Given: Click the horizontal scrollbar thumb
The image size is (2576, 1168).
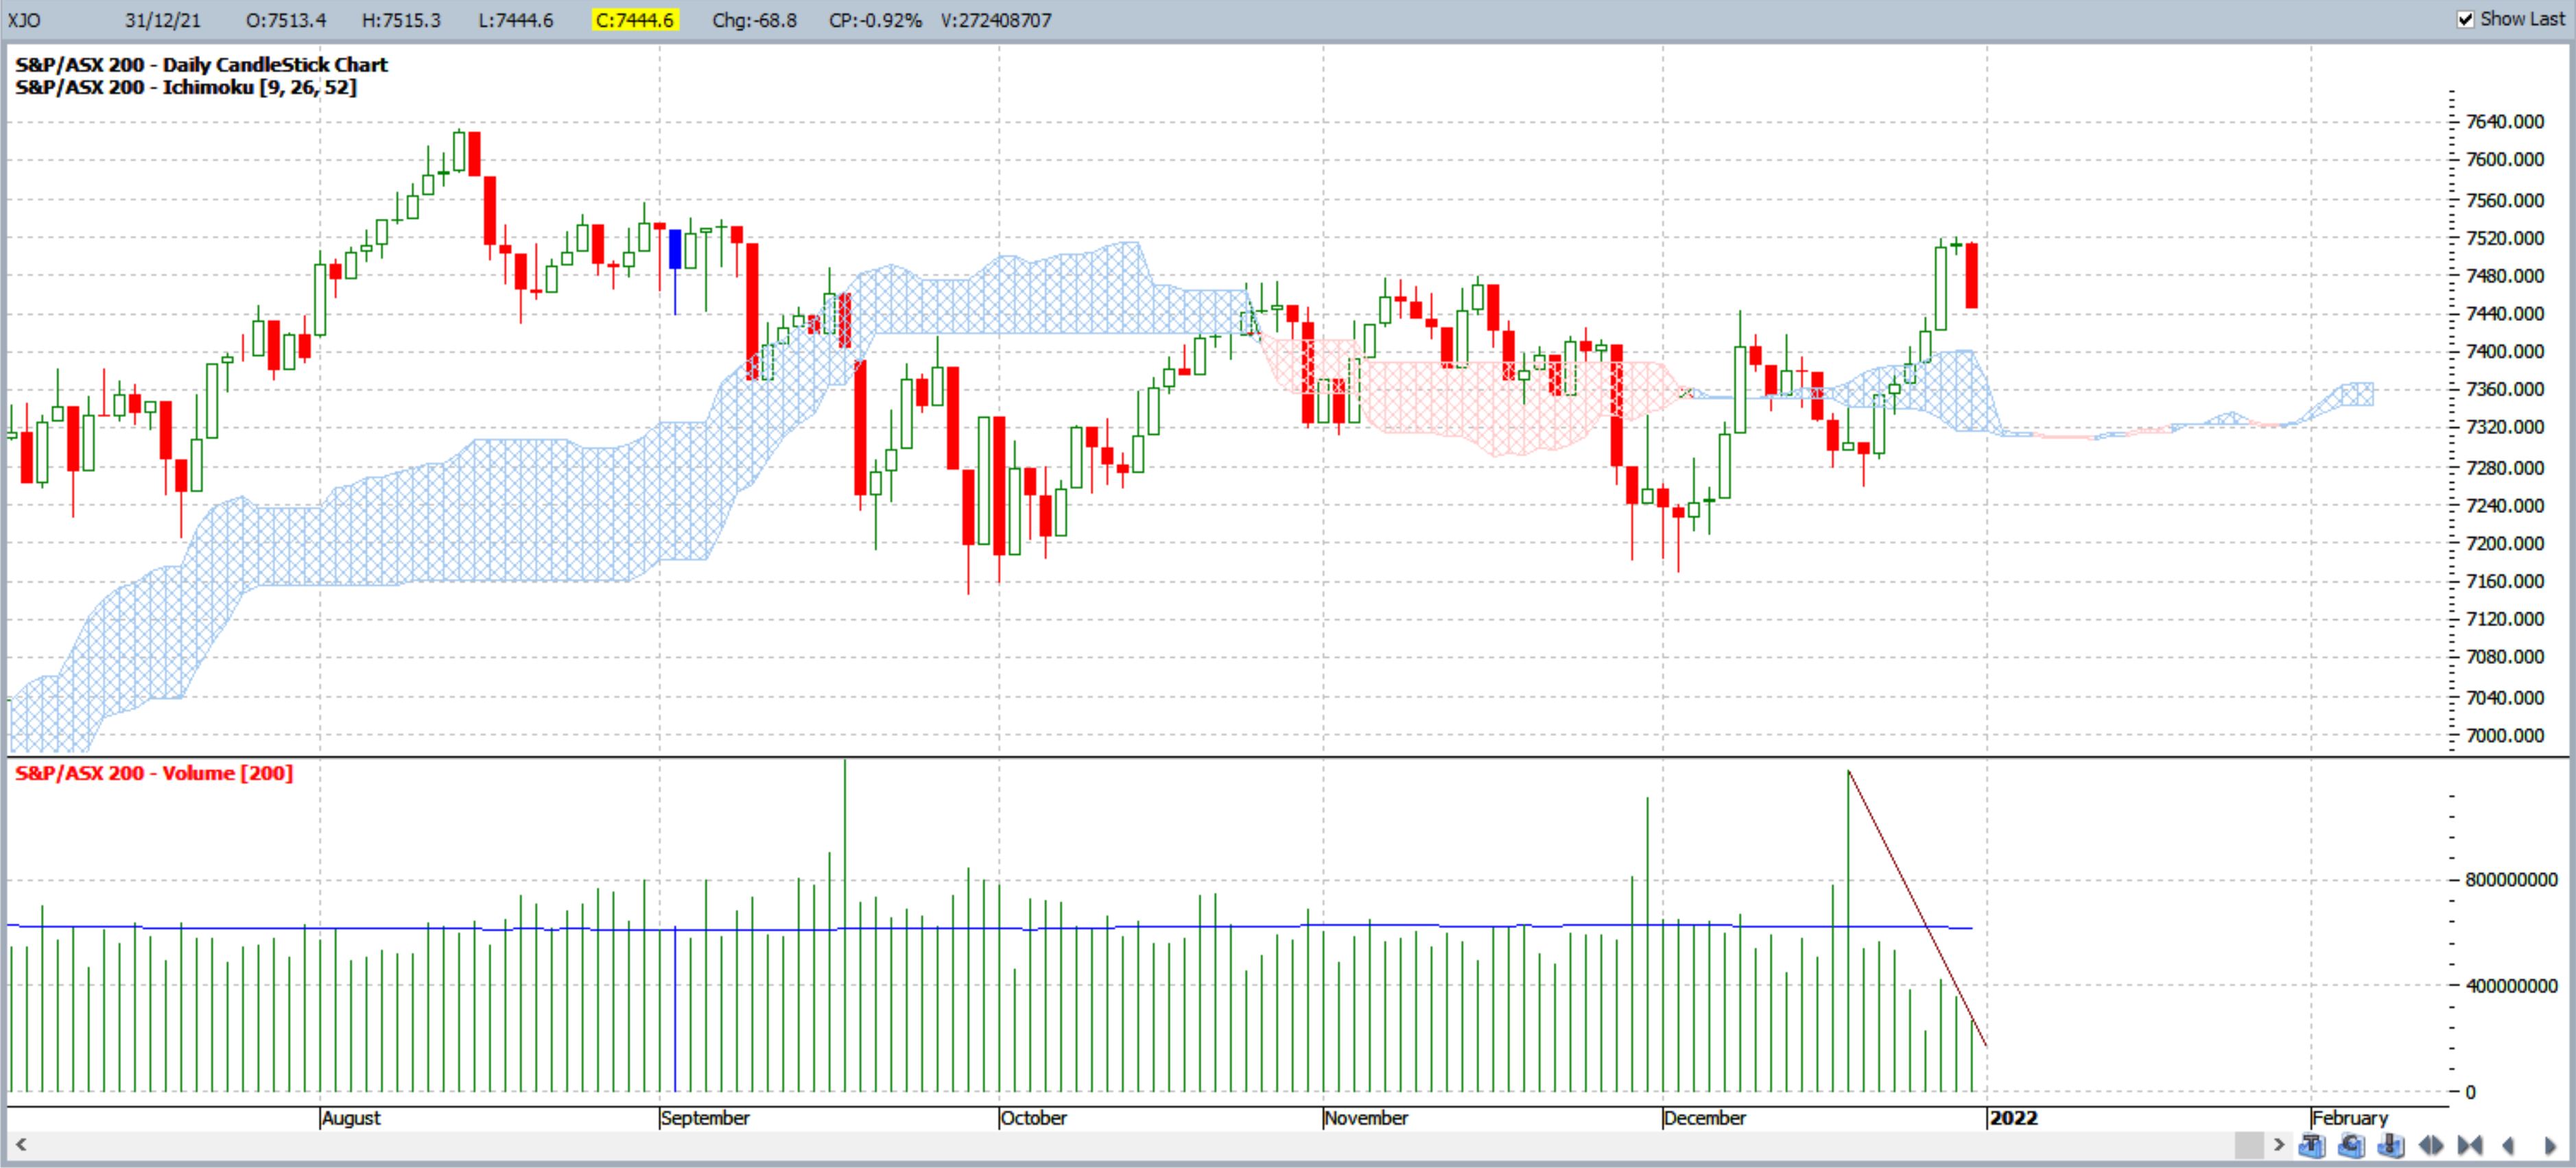Looking at the screenshot, I should coord(2249,1145).
